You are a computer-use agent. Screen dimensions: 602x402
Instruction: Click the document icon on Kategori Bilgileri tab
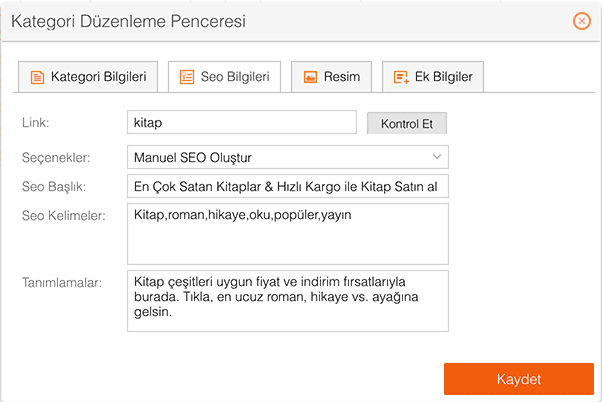pyautogui.click(x=37, y=77)
